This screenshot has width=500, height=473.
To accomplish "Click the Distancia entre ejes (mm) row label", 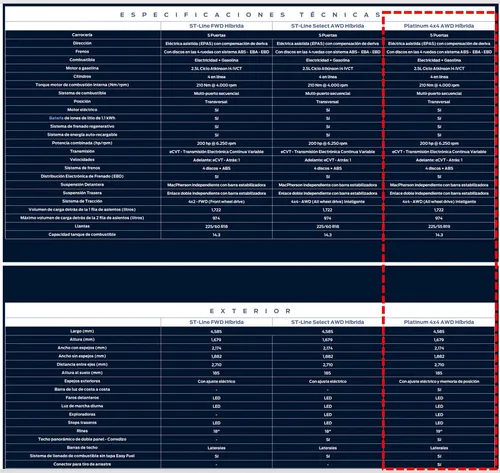I will point(82,365).
